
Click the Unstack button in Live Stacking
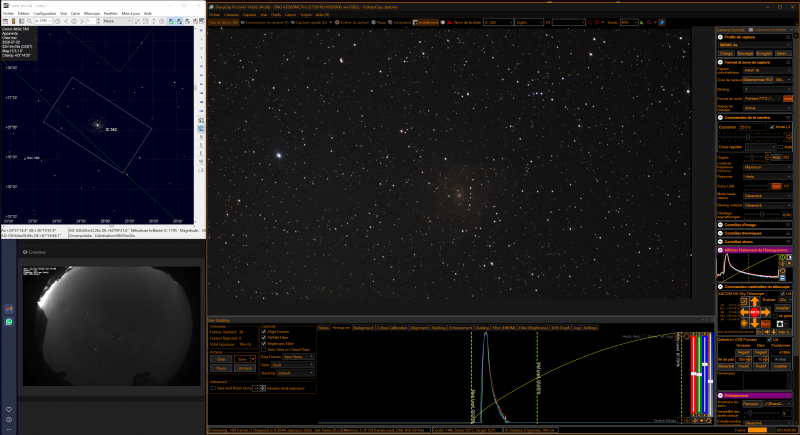[x=245, y=368]
